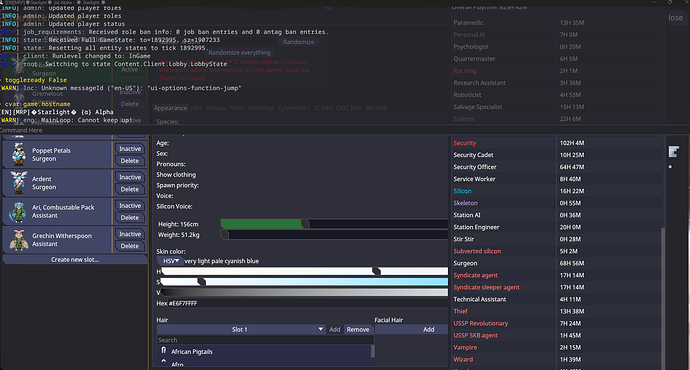Delete the Ari, Combustable Pack character
This screenshot has width=690, height=370.
pos(130,217)
